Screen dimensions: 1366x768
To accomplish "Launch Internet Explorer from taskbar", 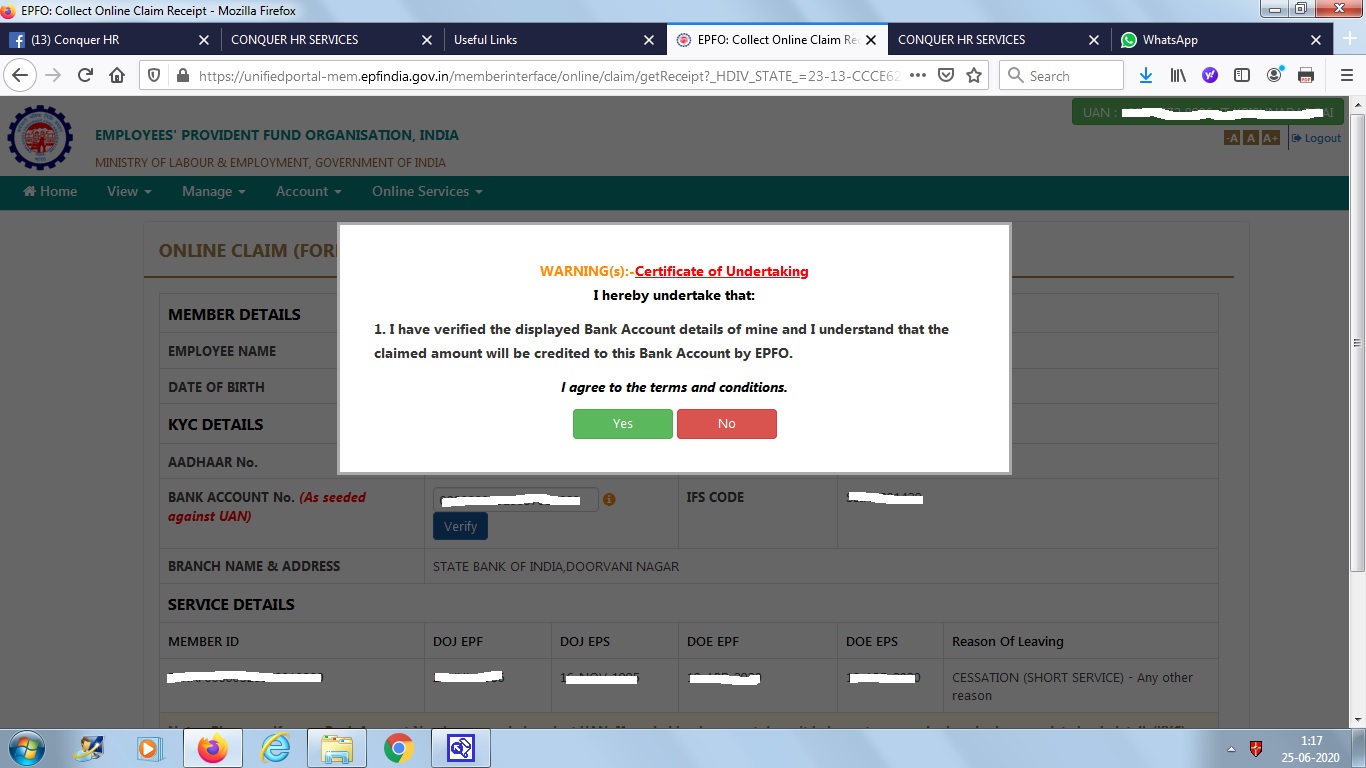I will (275, 748).
